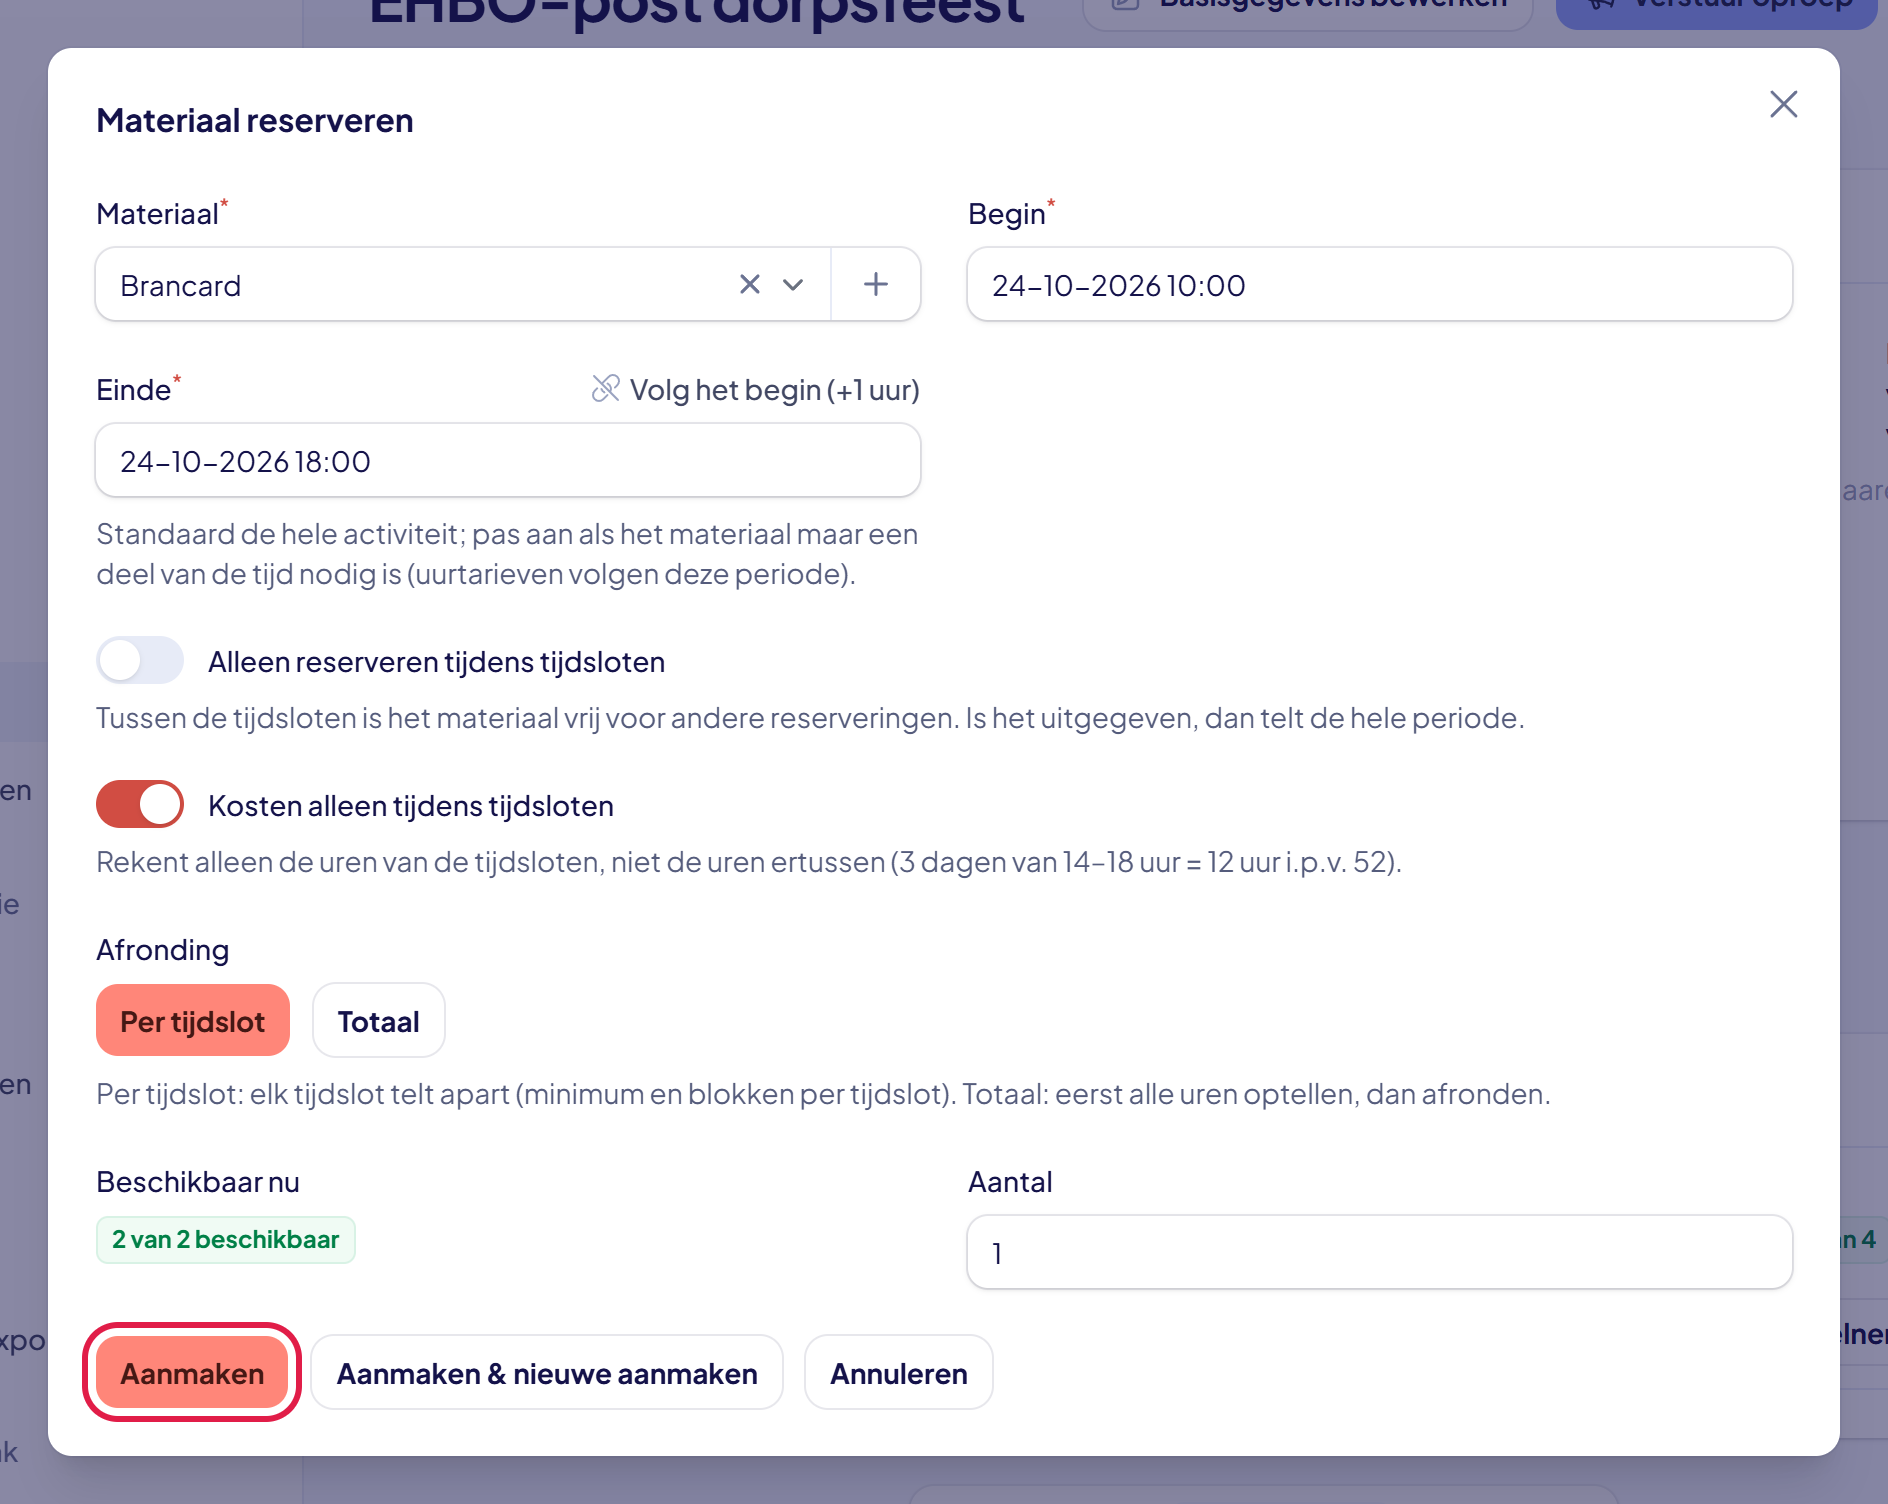Clear the Brancard selection

tap(749, 285)
